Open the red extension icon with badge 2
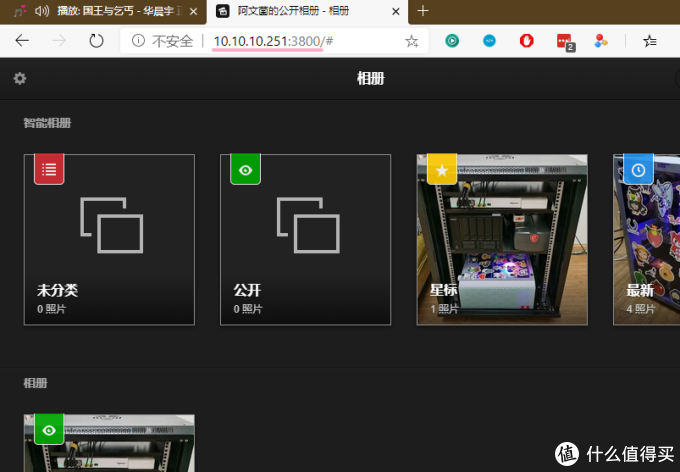This screenshot has height=472, width=680. [566, 42]
